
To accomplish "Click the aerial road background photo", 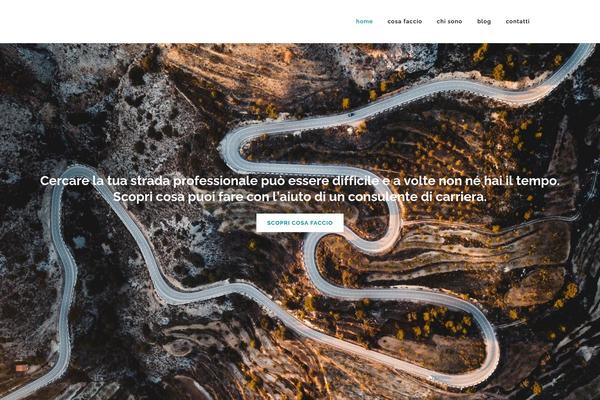I will coord(300,306).
